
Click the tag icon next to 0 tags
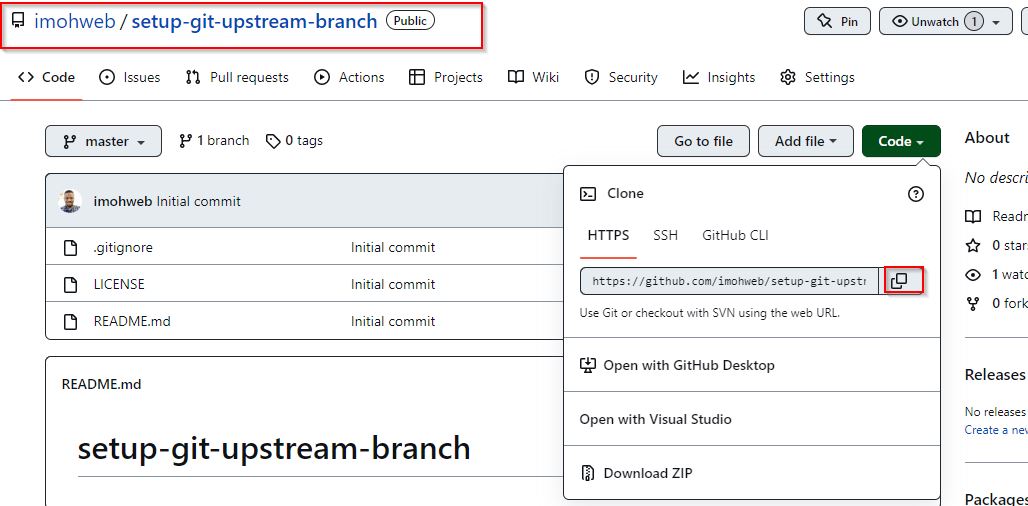pyautogui.click(x=273, y=141)
